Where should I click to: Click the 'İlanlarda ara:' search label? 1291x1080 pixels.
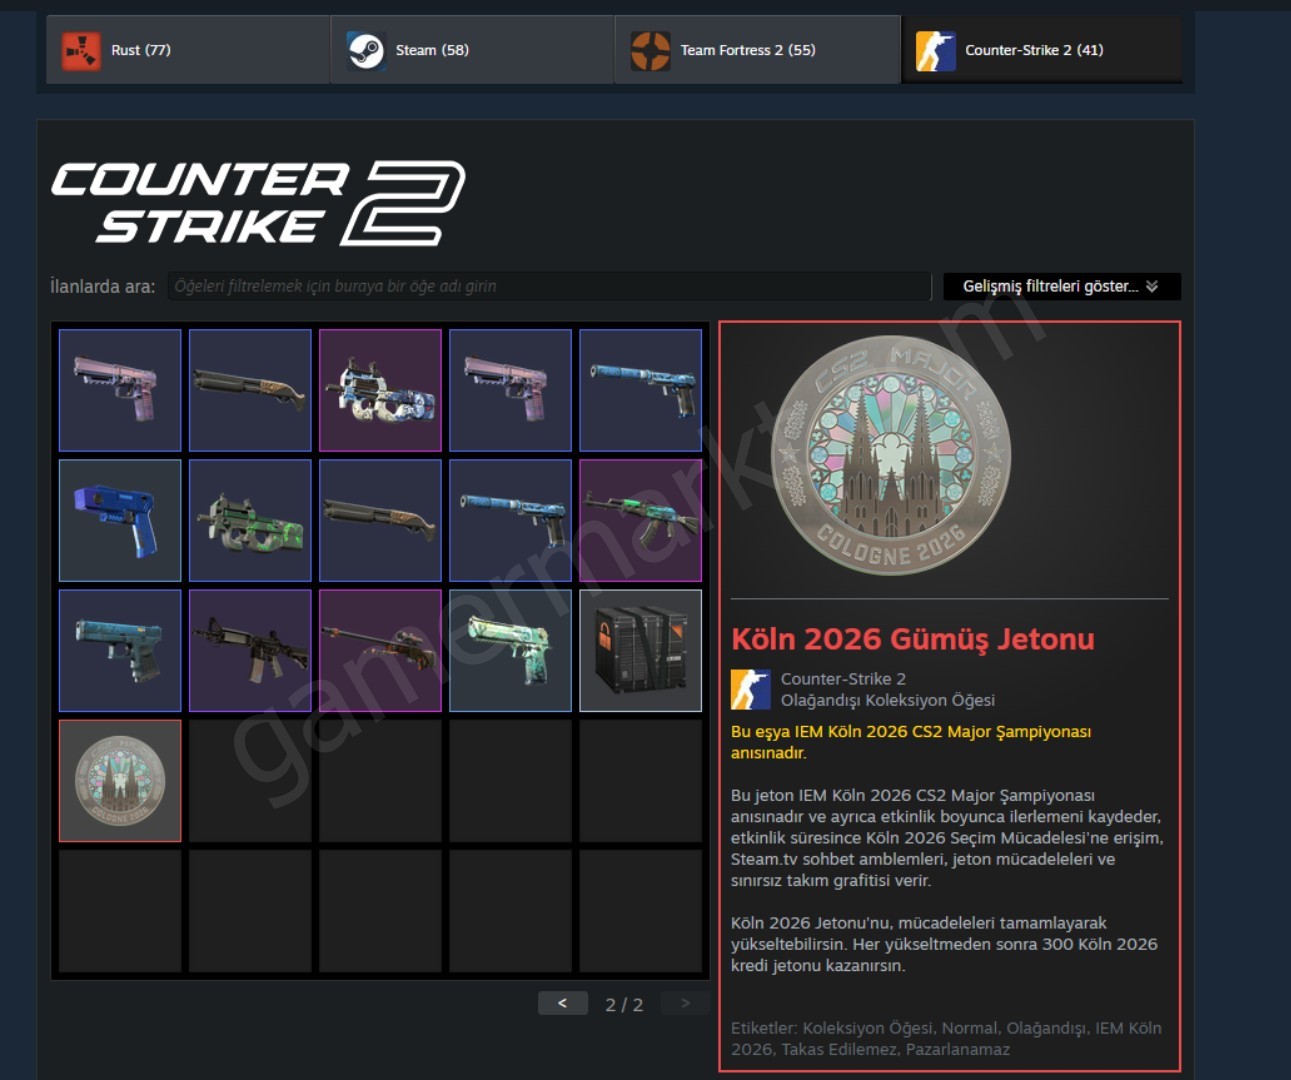tap(103, 286)
